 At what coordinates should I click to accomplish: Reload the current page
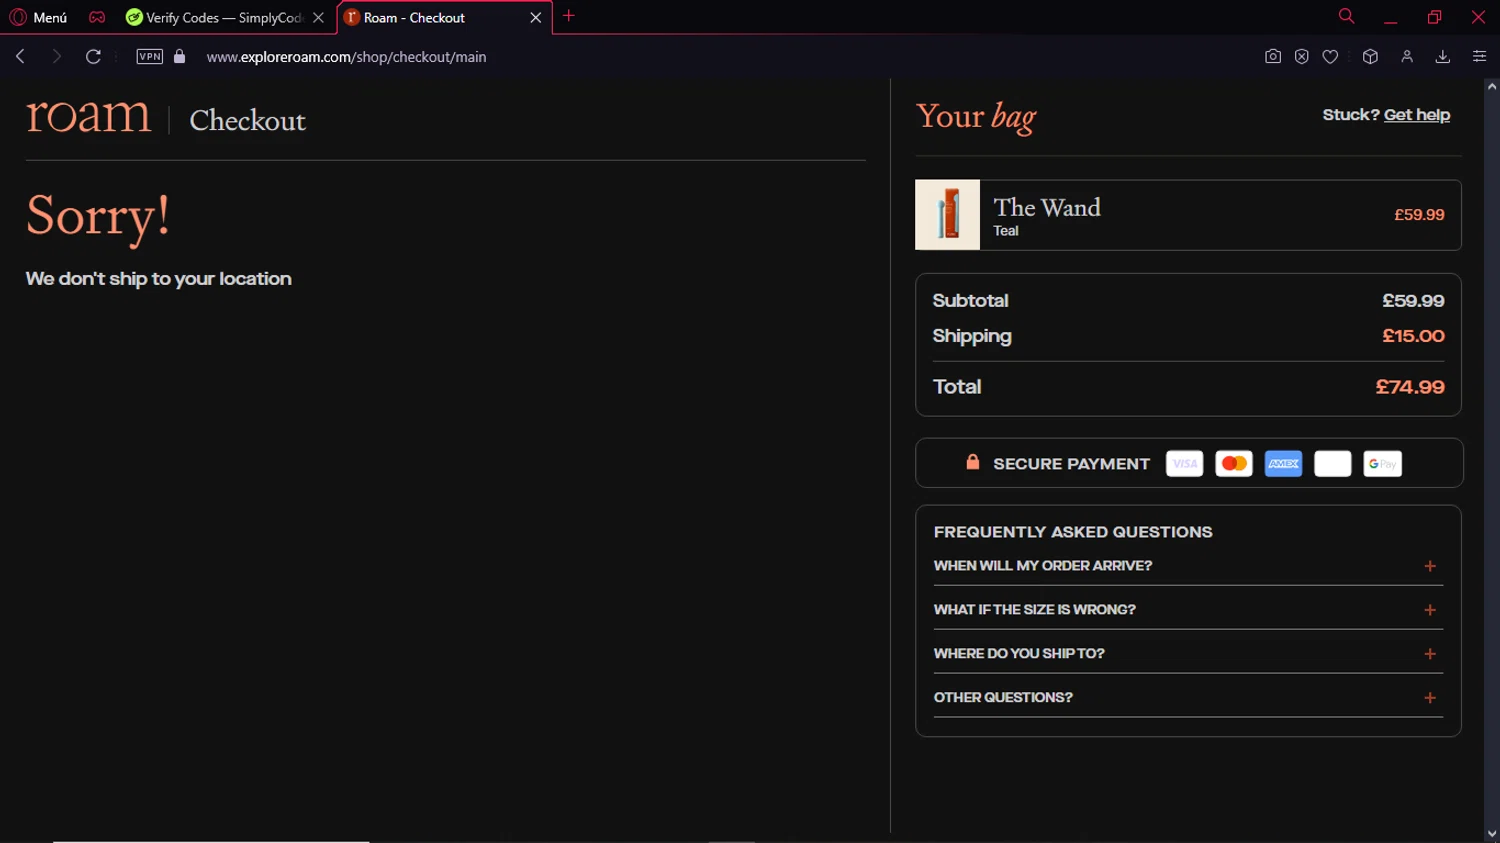(93, 56)
